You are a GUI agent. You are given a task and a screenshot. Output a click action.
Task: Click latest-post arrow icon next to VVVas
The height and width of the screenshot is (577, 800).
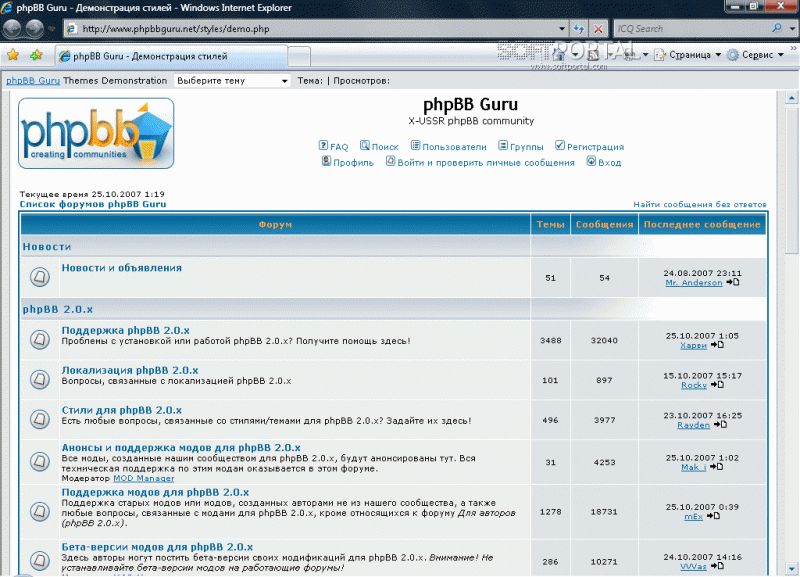pyautogui.click(x=717, y=566)
